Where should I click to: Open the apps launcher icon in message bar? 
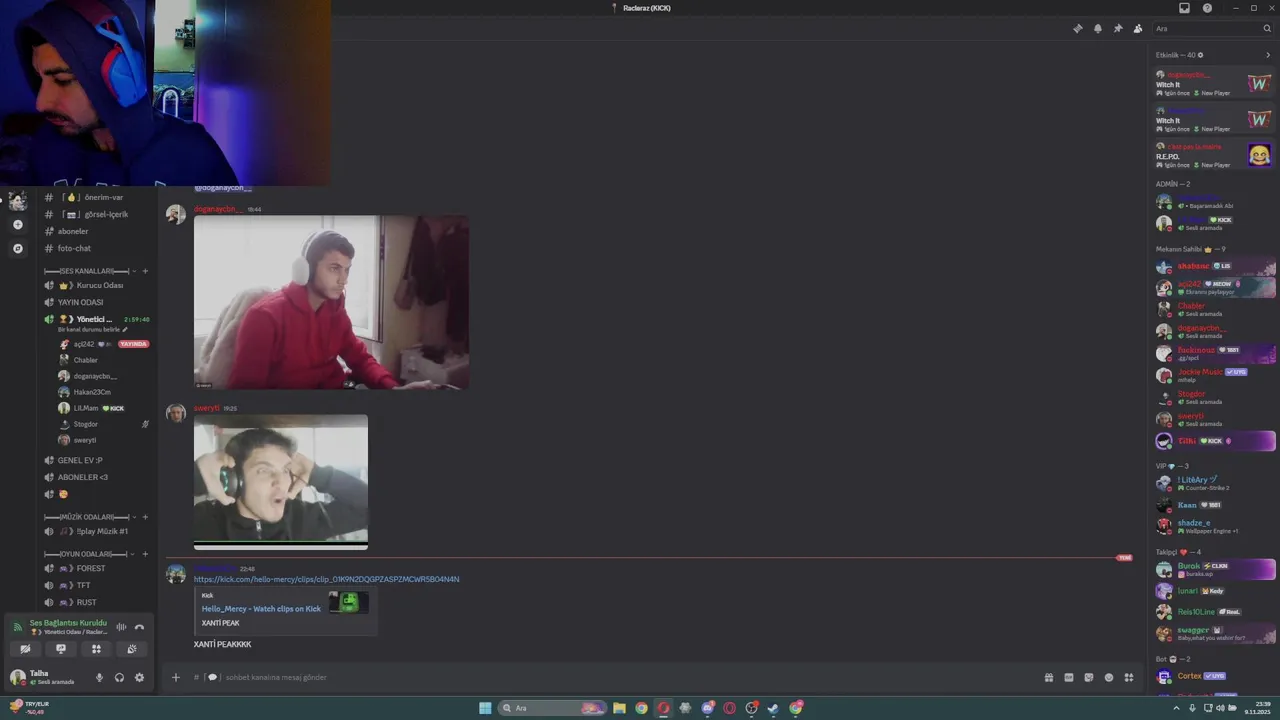(1129, 677)
